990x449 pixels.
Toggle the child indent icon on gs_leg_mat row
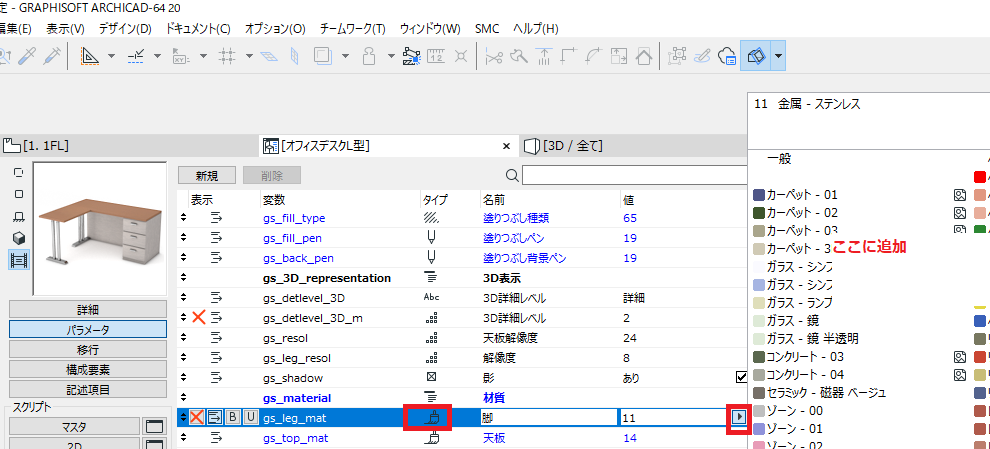215,418
